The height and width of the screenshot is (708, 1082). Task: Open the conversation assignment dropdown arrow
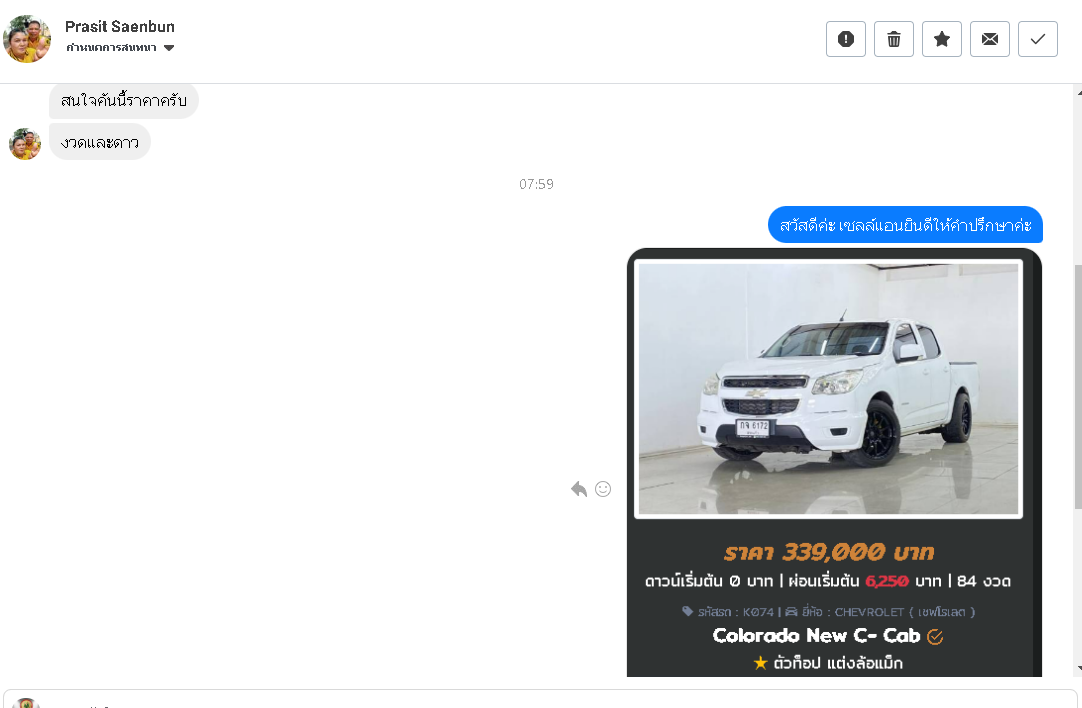point(169,48)
